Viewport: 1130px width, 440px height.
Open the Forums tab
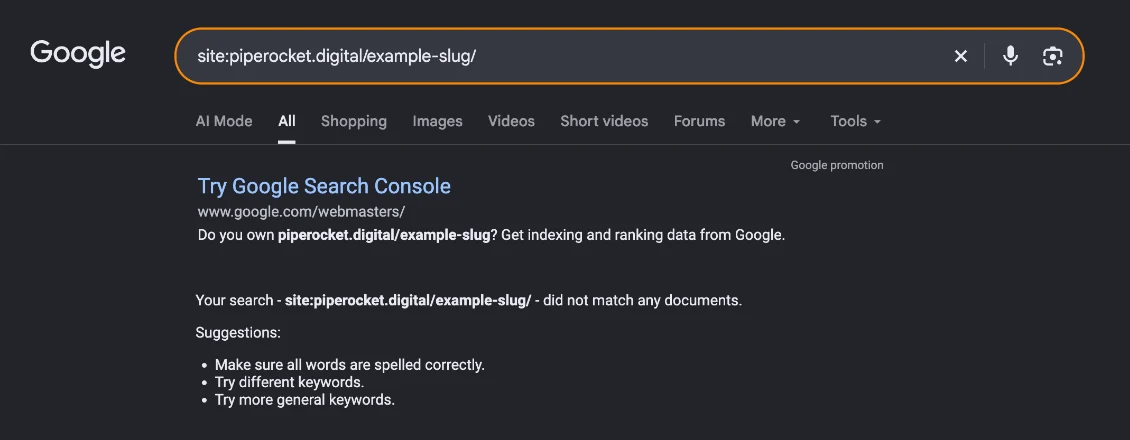click(x=700, y=121)
